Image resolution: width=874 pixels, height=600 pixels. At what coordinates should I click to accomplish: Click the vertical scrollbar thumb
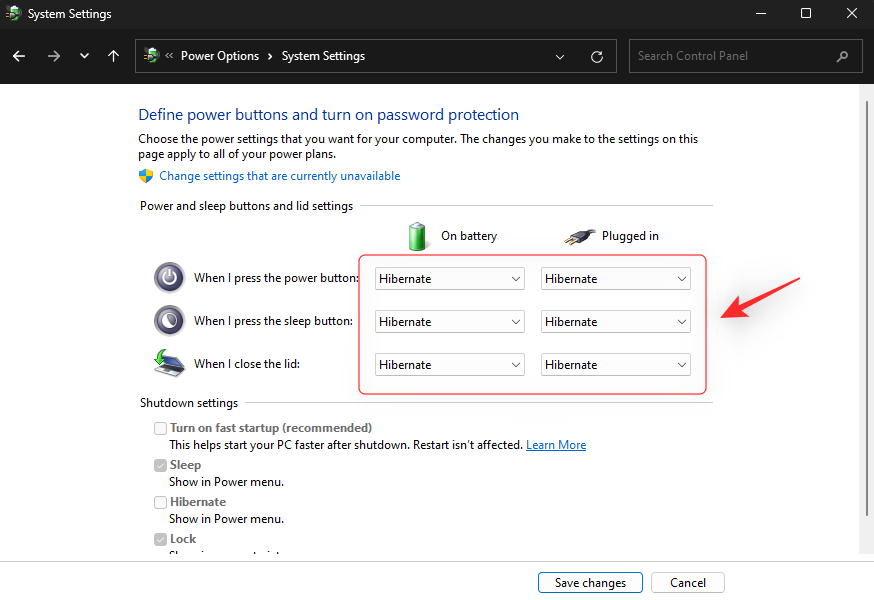coord(866,308)
